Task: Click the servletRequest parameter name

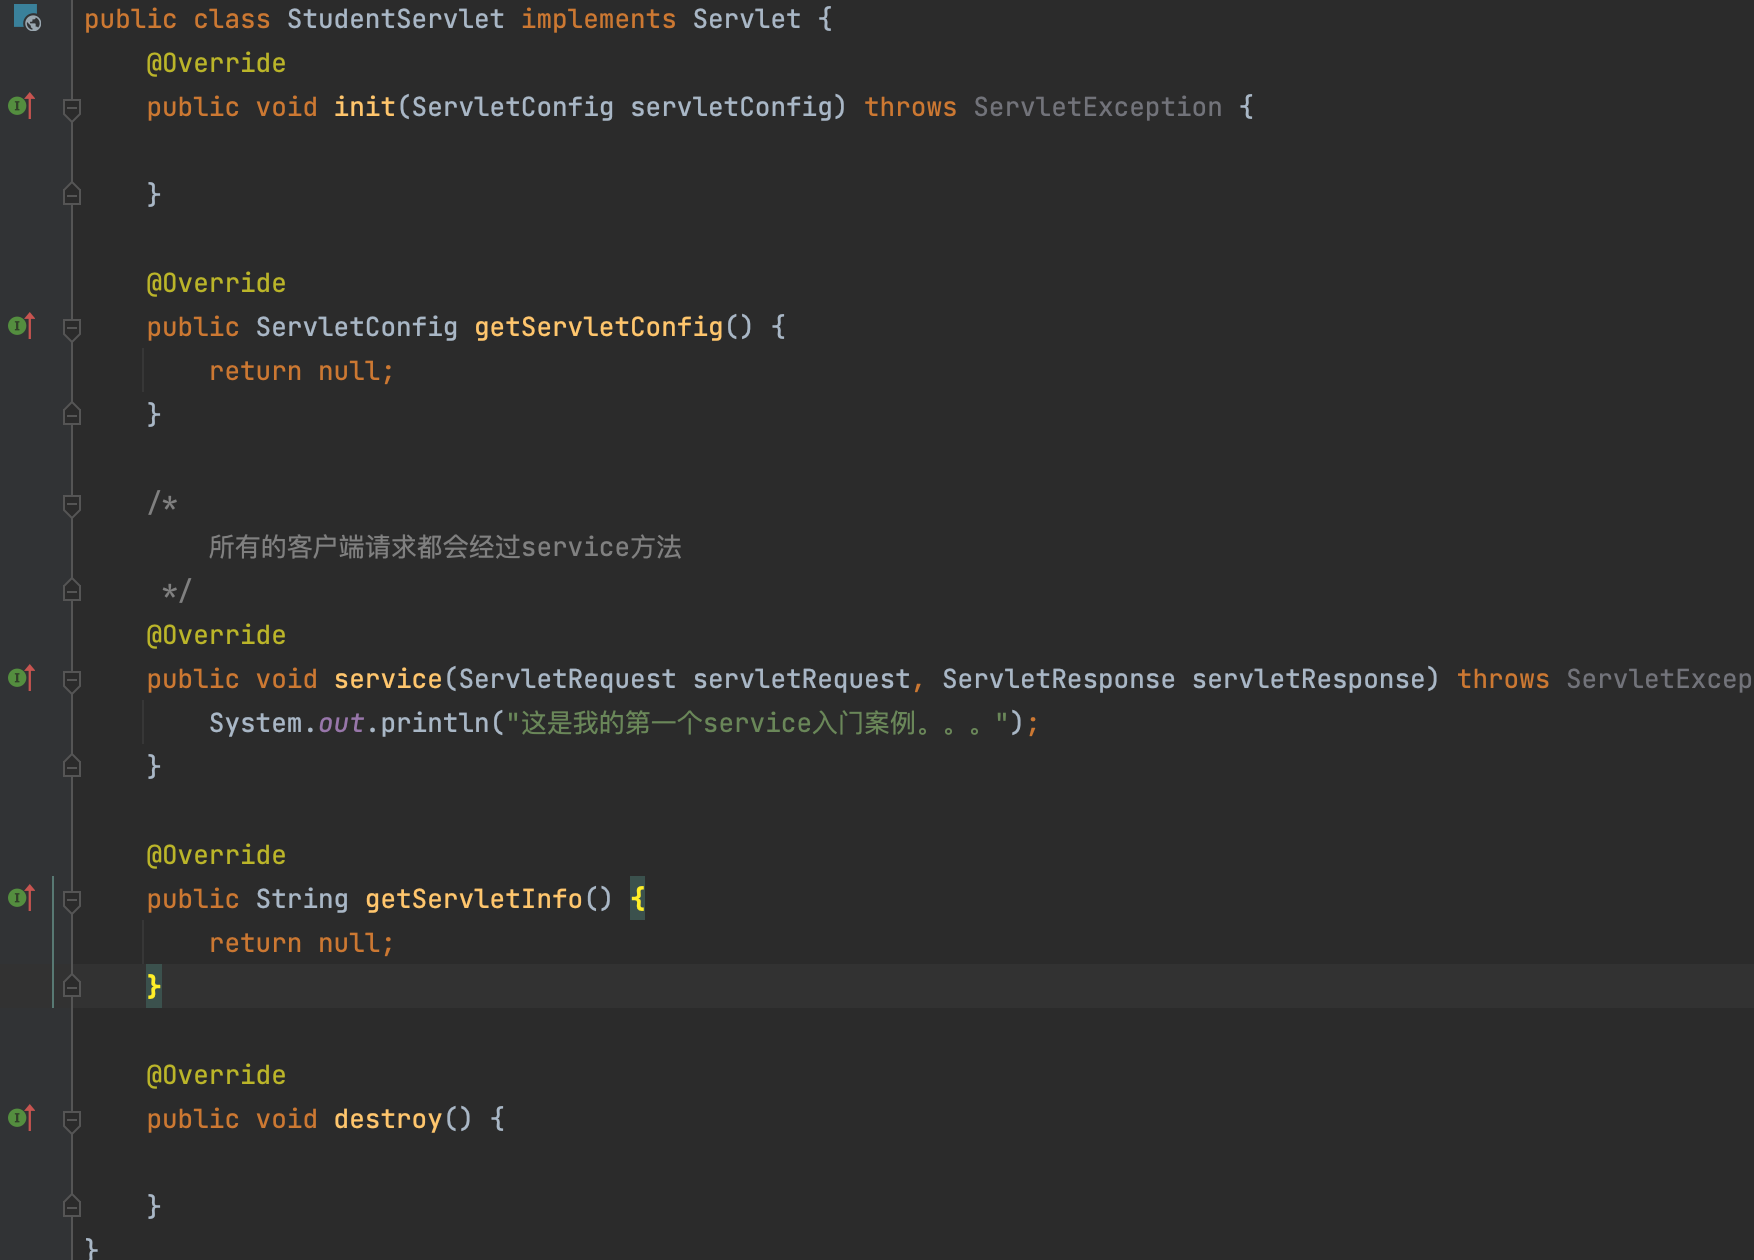Action: tap(802, 679)
